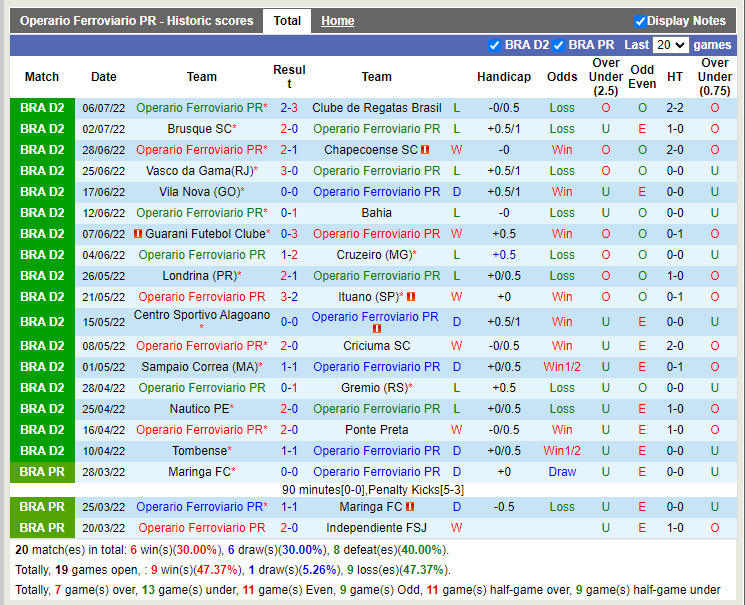This screenshot has width=745, height=605.
Task: Switch to the Total tab
Action: pyautogui.click(x=287, y=21)
